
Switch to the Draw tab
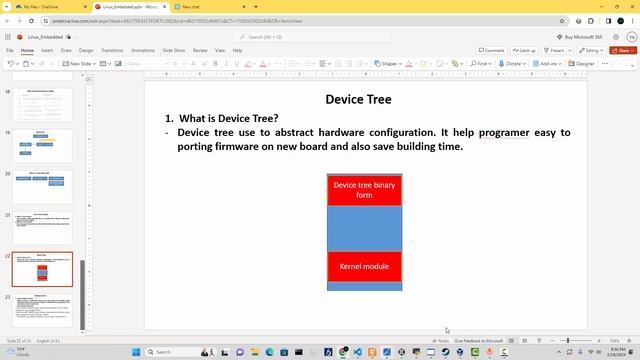[x=66, y=51]
